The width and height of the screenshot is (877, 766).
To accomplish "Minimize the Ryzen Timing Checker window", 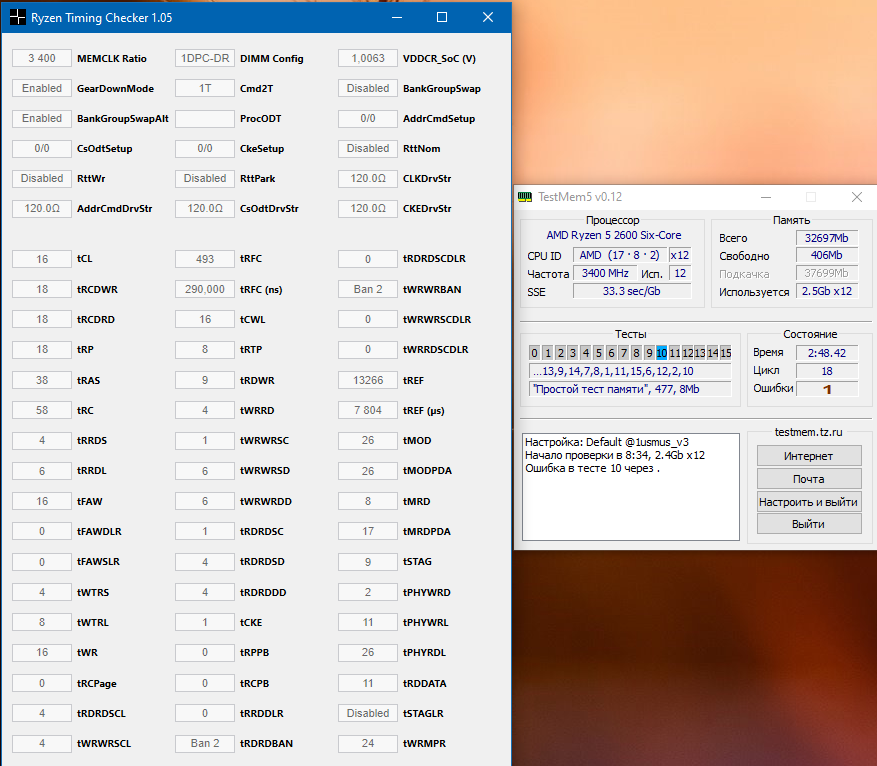I will 397,17.
